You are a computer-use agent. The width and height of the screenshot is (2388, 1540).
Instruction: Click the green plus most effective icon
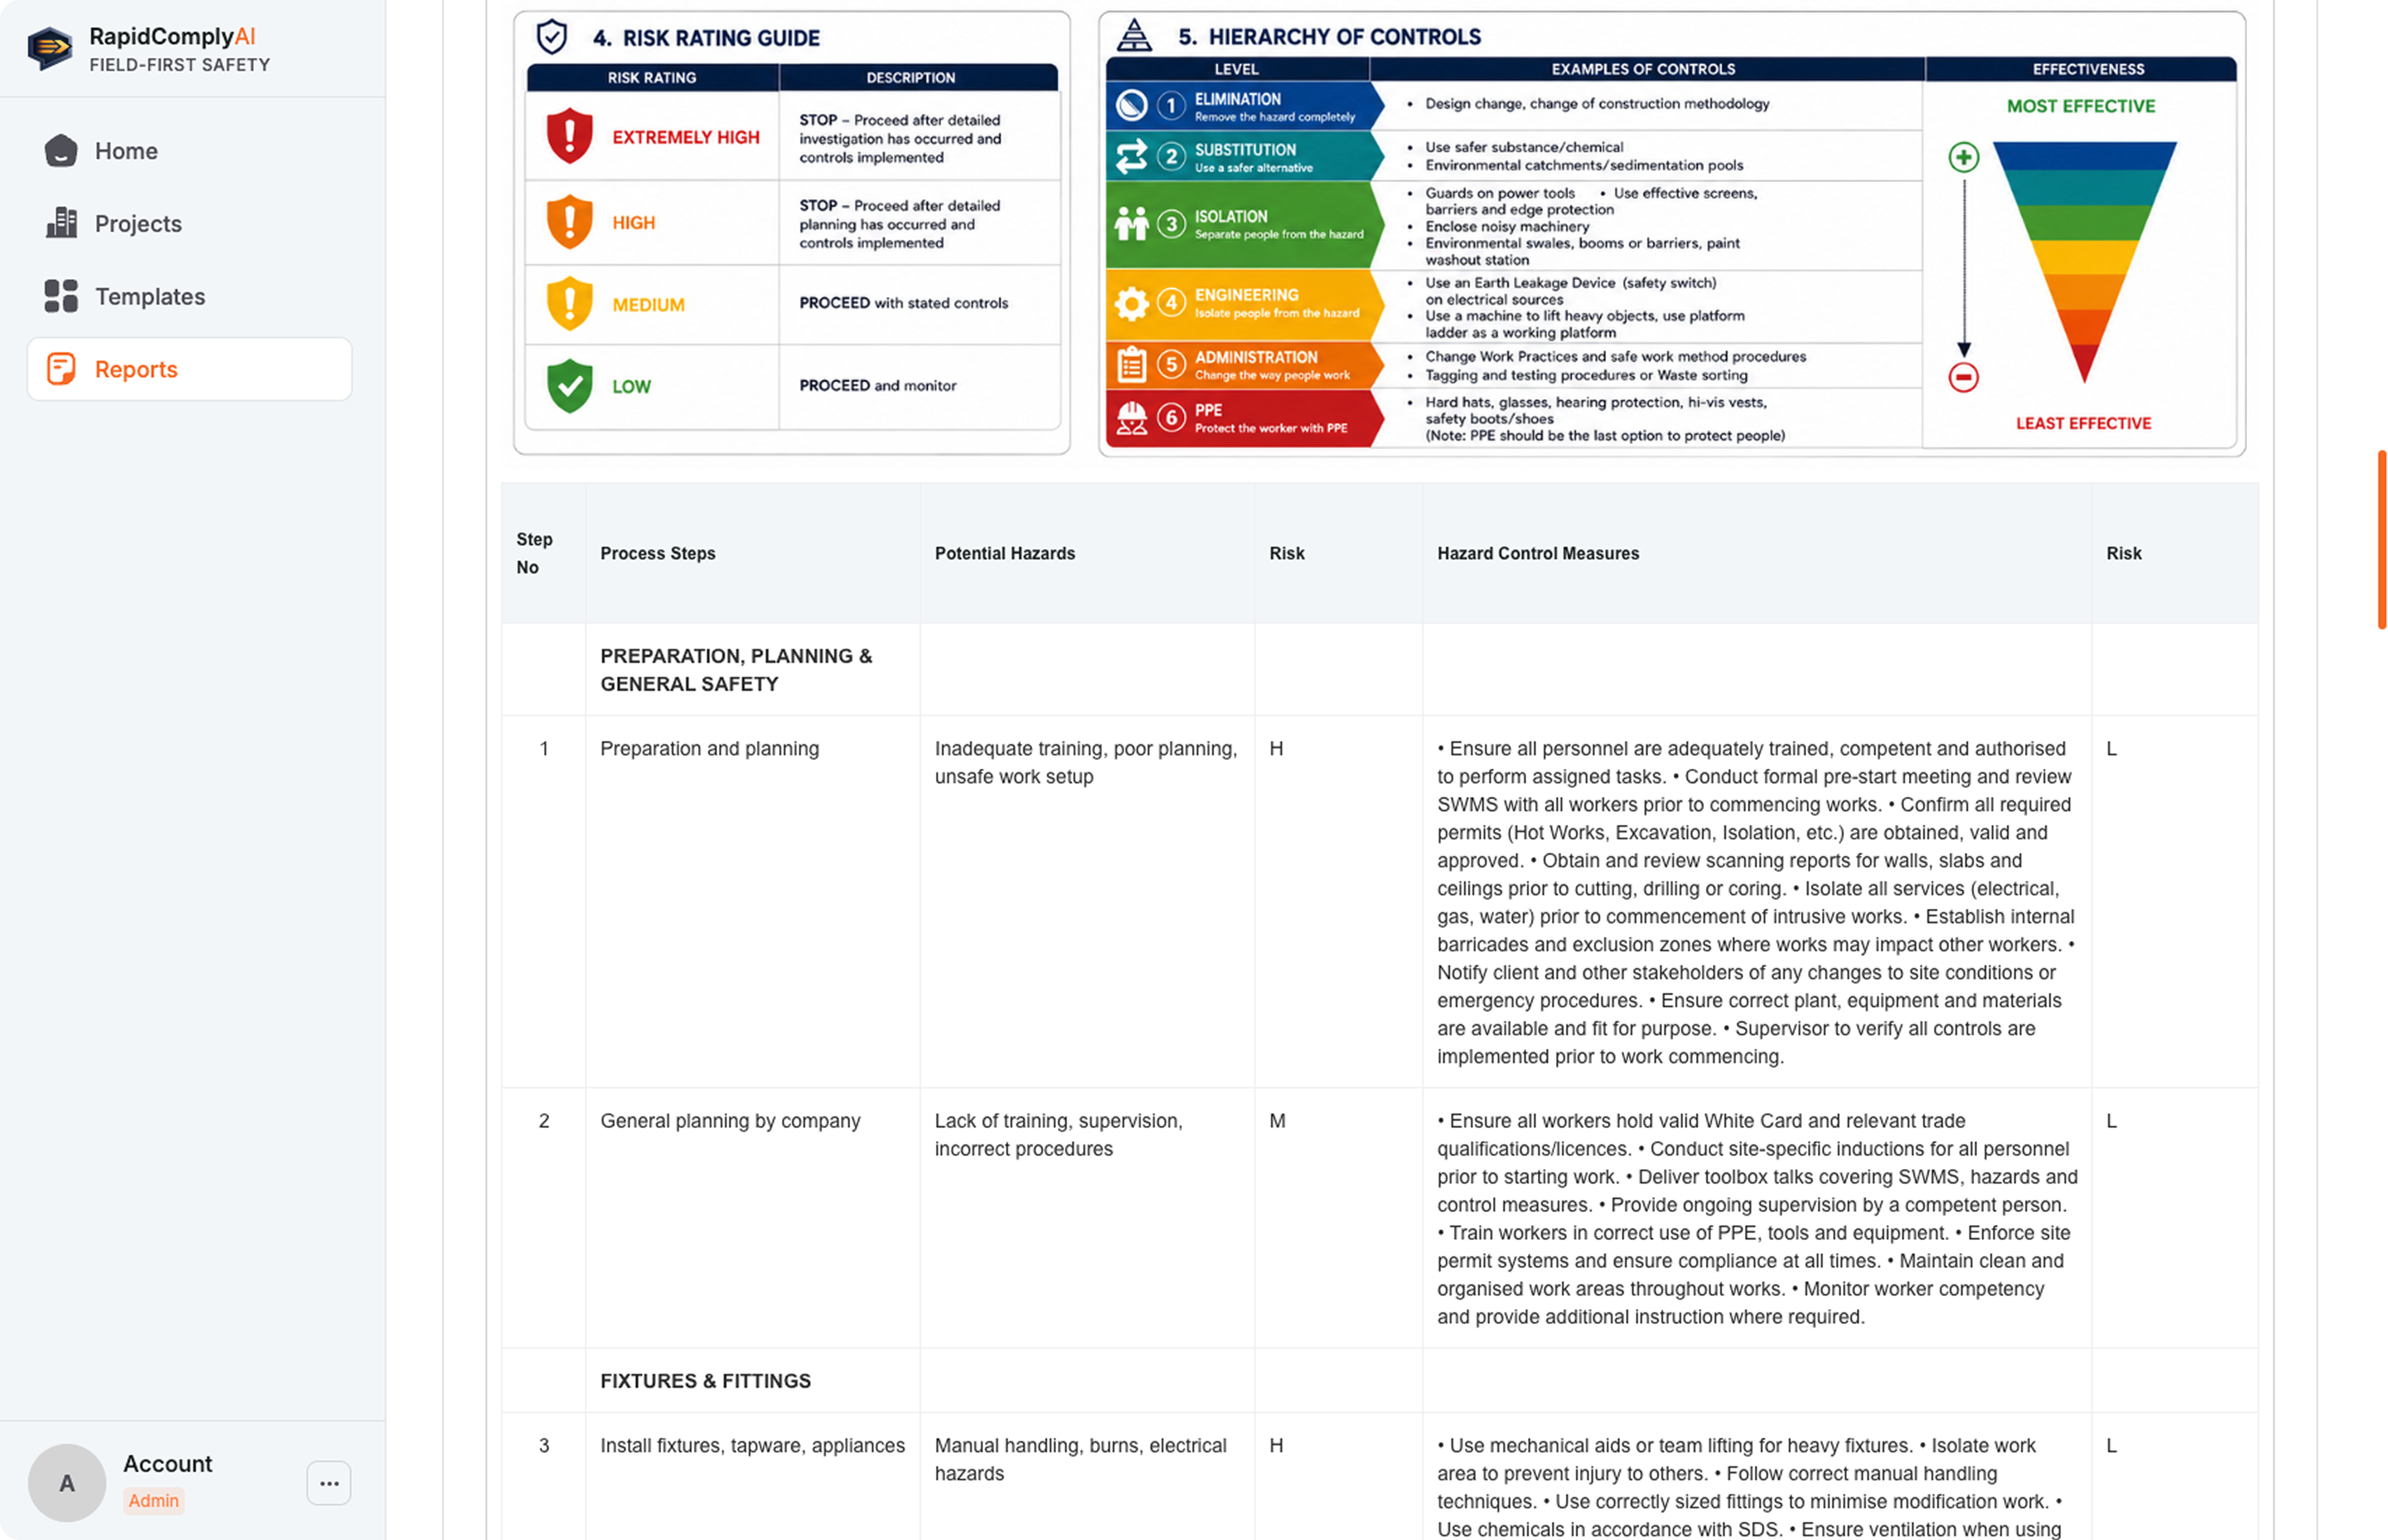[x=1963, y=157]
